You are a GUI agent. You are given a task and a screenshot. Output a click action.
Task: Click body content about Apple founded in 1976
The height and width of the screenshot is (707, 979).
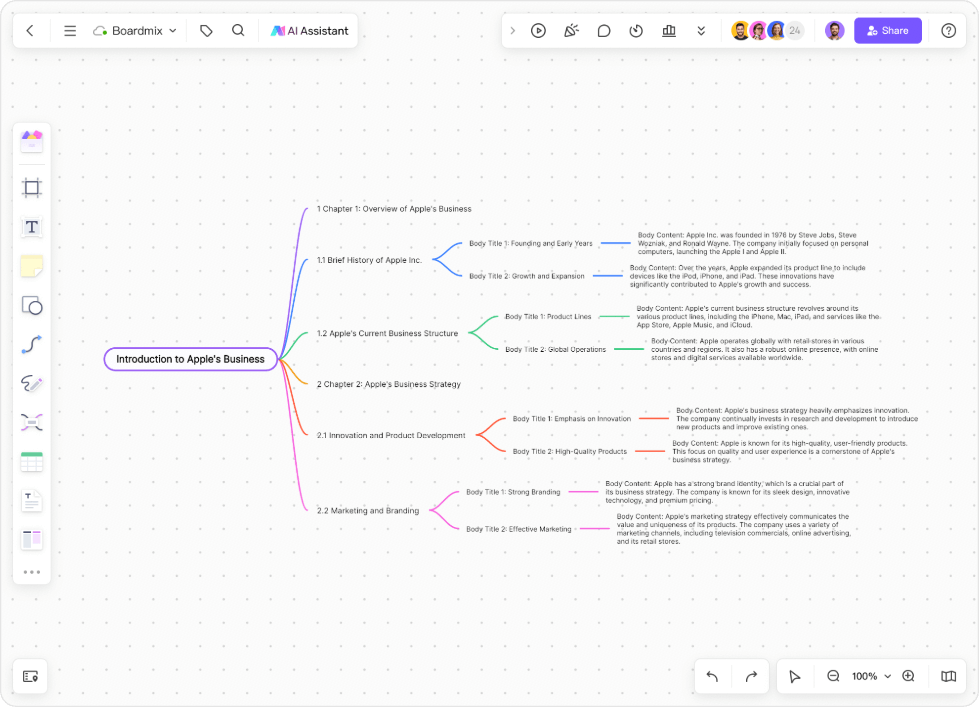coord(753,244)
